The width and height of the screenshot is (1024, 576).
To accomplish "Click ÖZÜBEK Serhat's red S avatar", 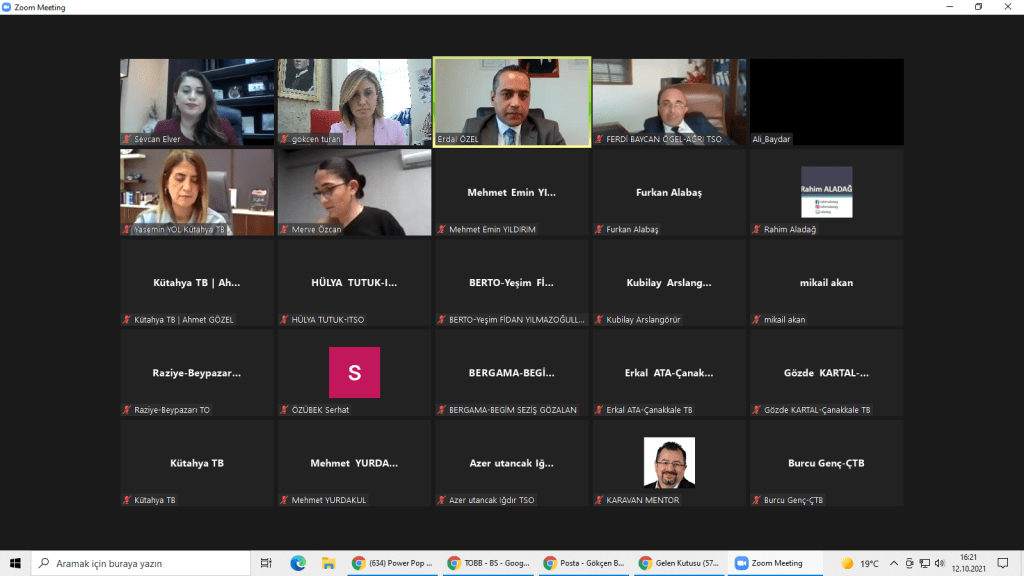I will (354, 373).
